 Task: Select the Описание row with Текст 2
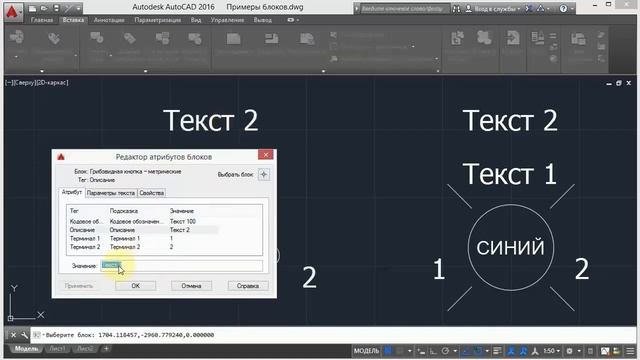point(164,230)
